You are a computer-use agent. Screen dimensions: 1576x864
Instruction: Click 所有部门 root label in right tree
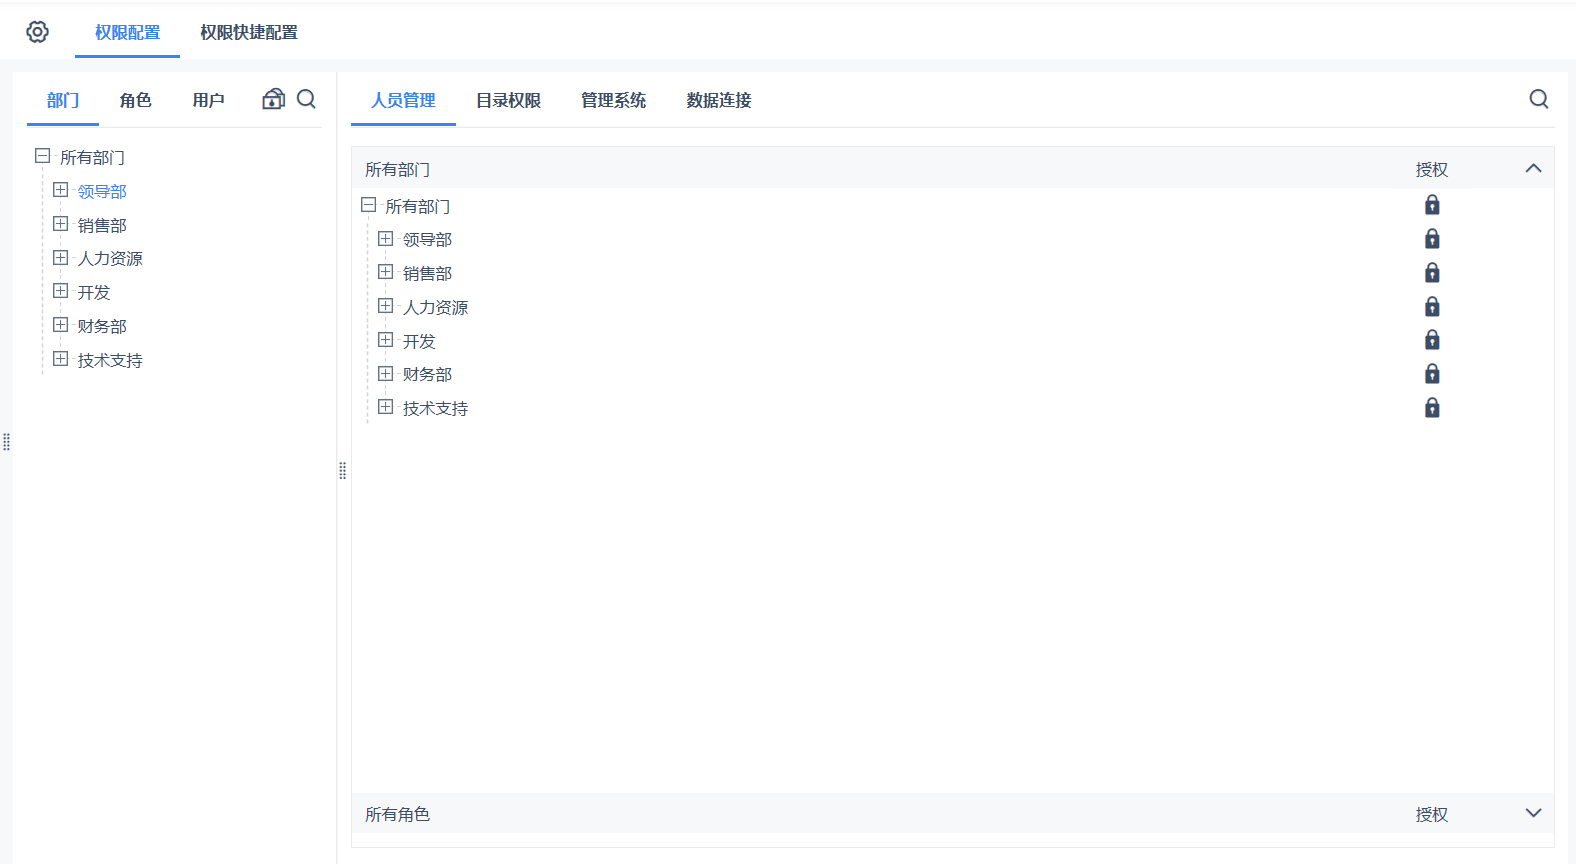(417, 207)
